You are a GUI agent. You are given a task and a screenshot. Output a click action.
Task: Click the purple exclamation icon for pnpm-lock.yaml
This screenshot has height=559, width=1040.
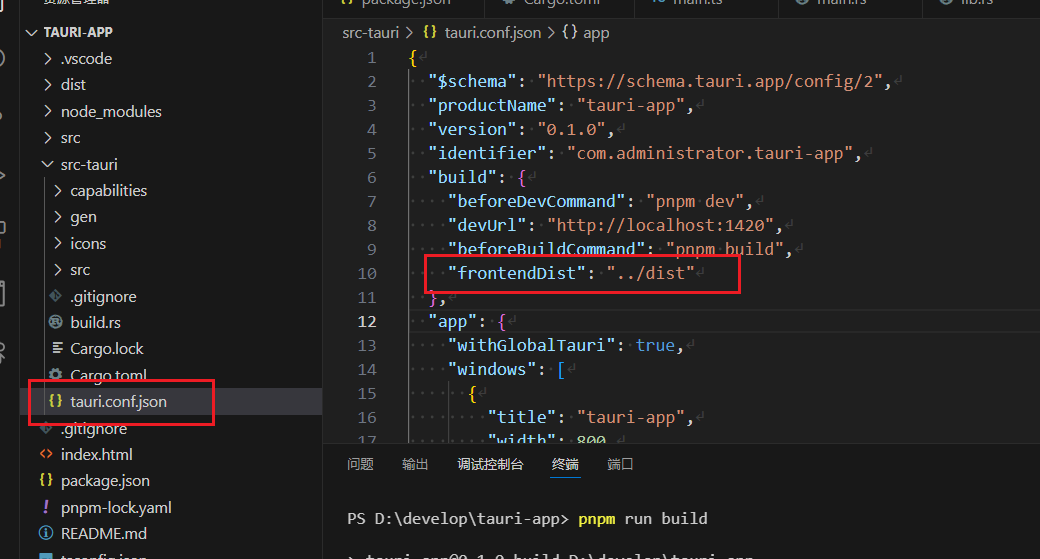coord(46,507)
